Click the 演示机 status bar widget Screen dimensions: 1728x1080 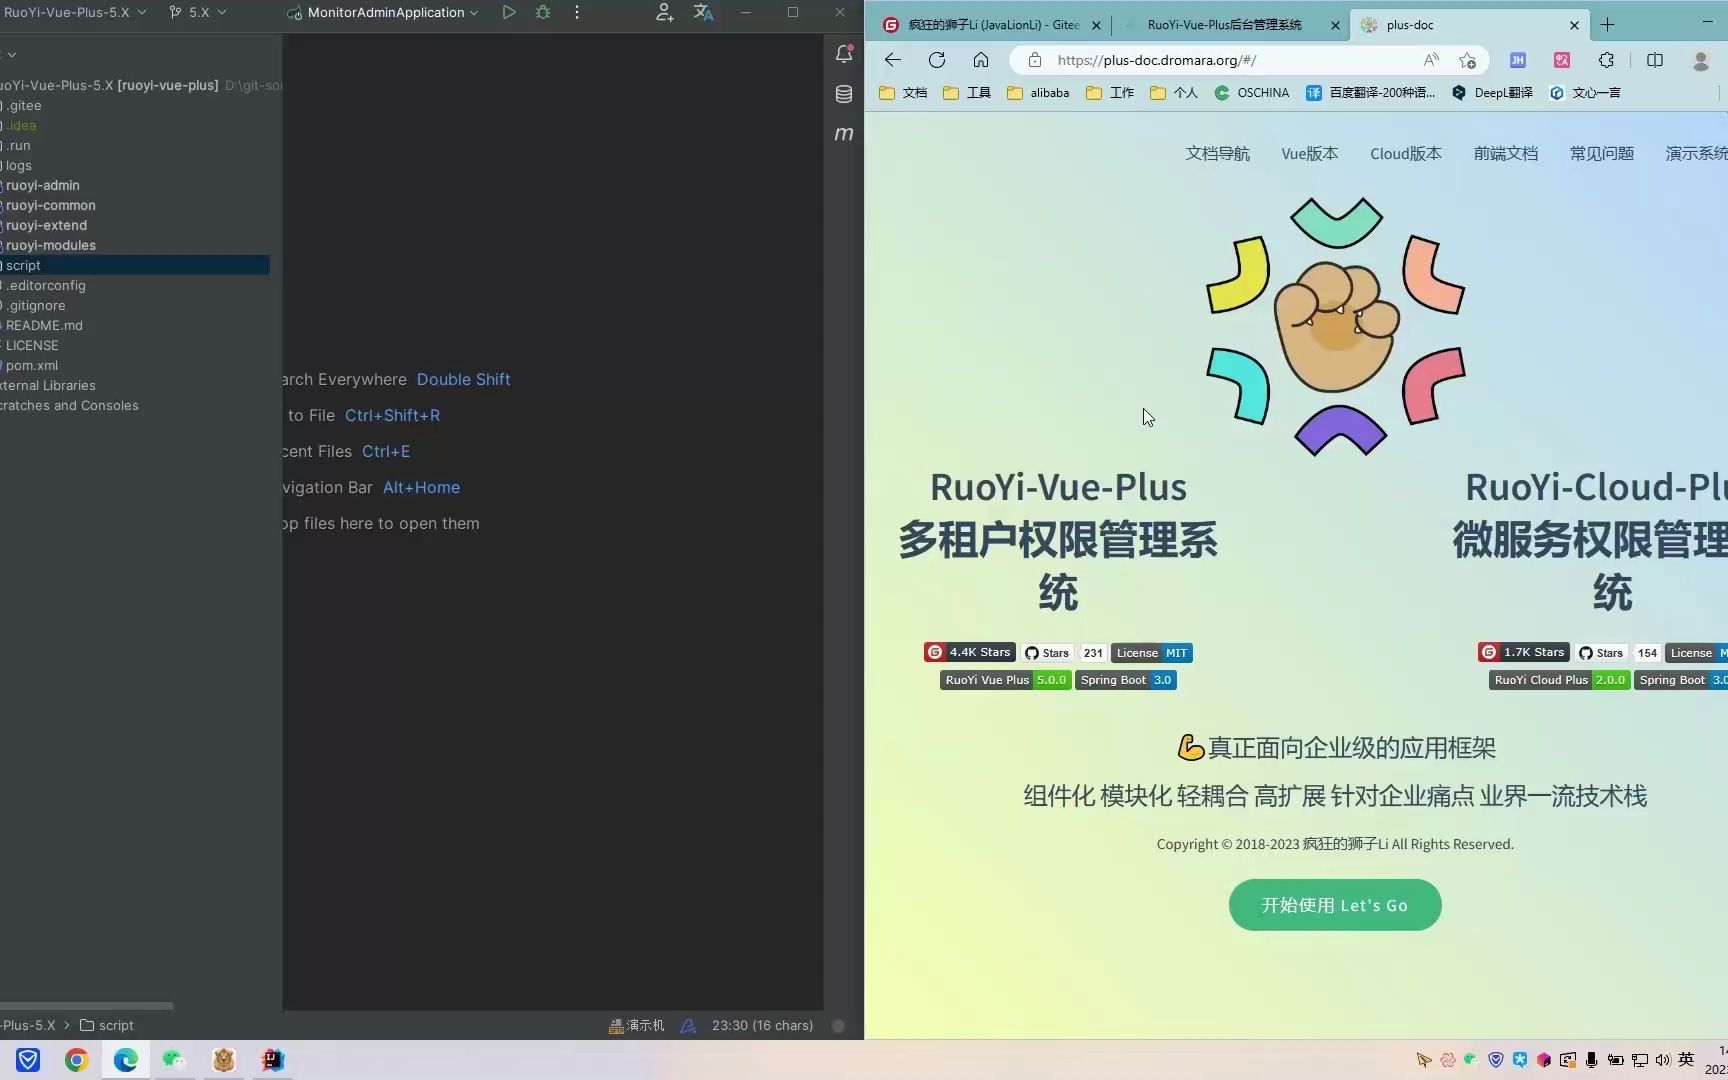point(636,1025)
